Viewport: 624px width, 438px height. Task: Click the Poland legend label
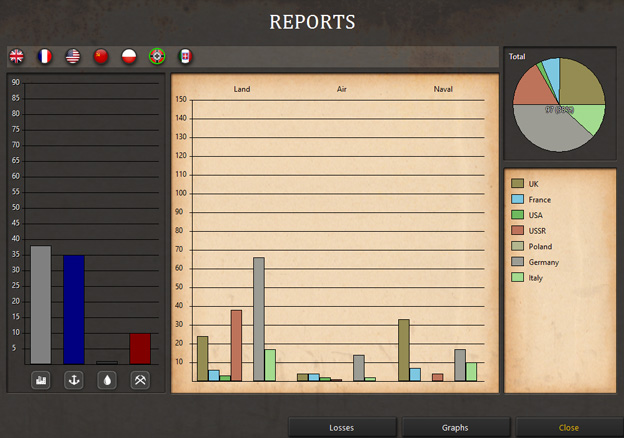540,246
